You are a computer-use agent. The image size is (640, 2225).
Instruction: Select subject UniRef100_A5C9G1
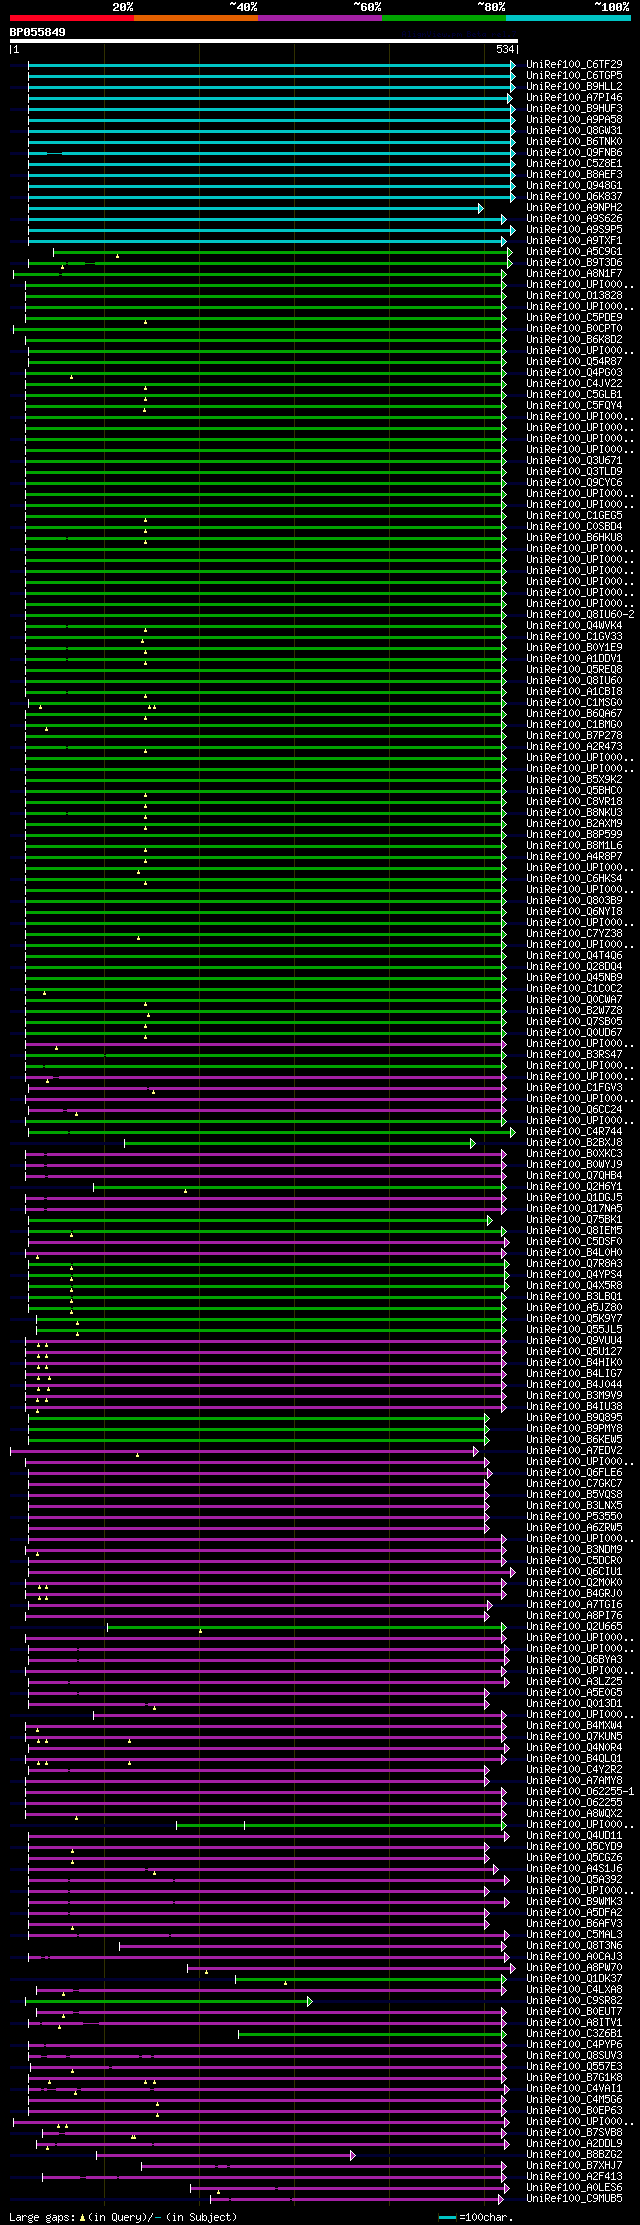click(x=574, y=252)
